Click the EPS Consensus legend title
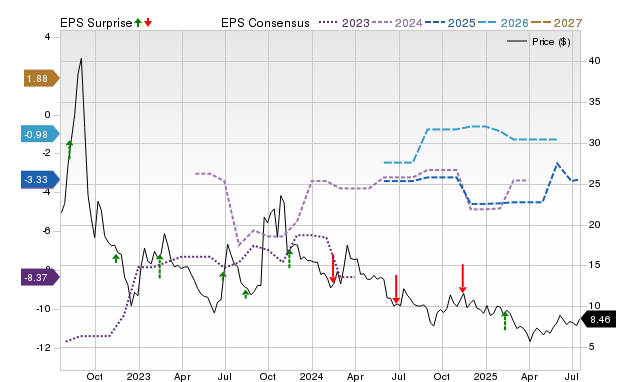Viewport: 640px width, 382px height. [265, 23]
